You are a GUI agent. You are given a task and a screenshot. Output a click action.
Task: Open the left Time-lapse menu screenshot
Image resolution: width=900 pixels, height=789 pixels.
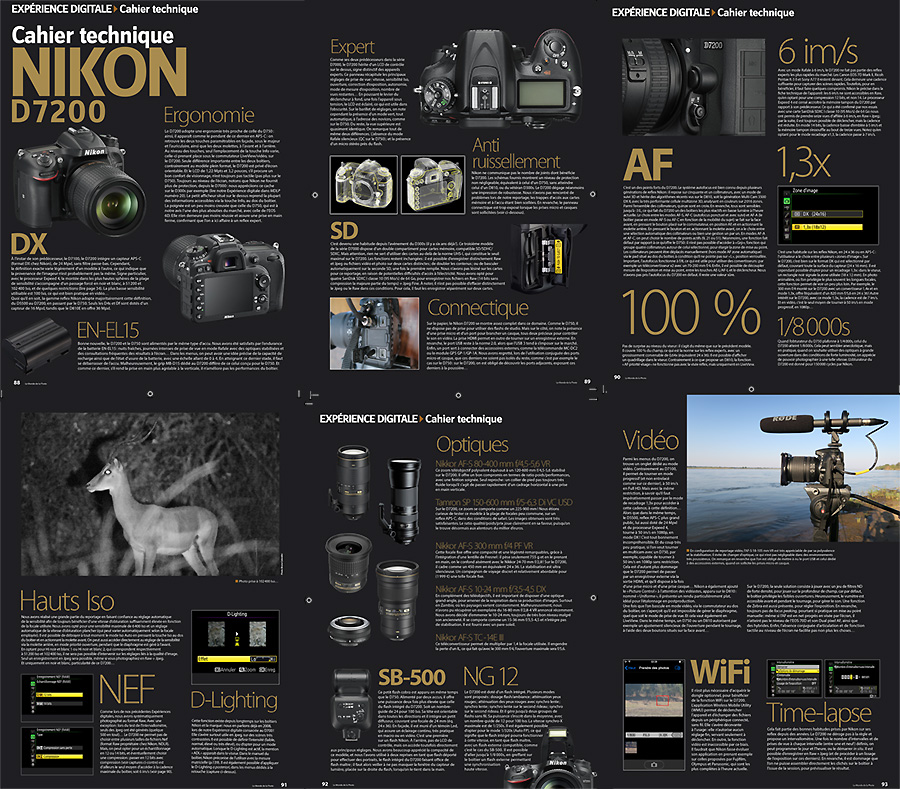tap(795, 678)
